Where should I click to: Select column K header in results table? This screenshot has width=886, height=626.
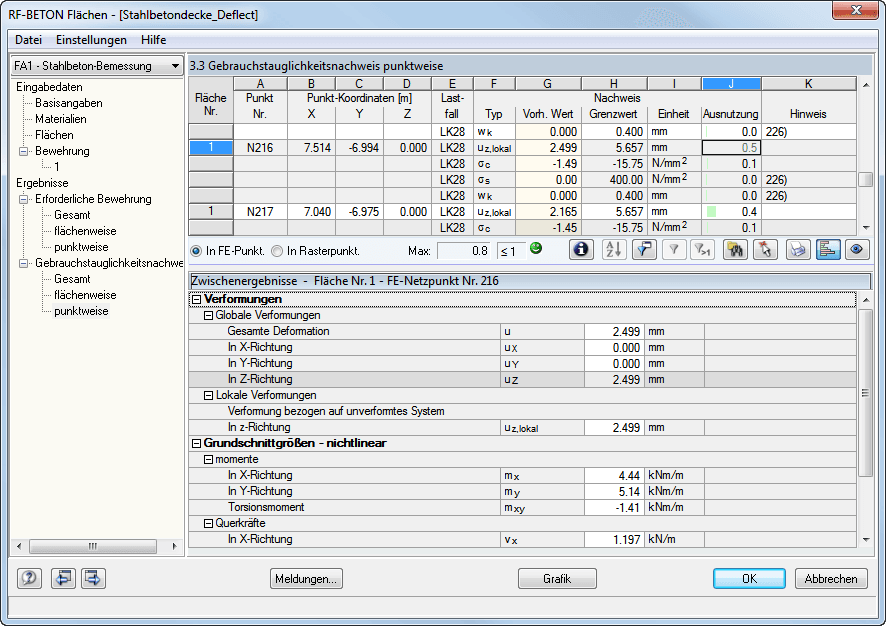pos(808,84)
